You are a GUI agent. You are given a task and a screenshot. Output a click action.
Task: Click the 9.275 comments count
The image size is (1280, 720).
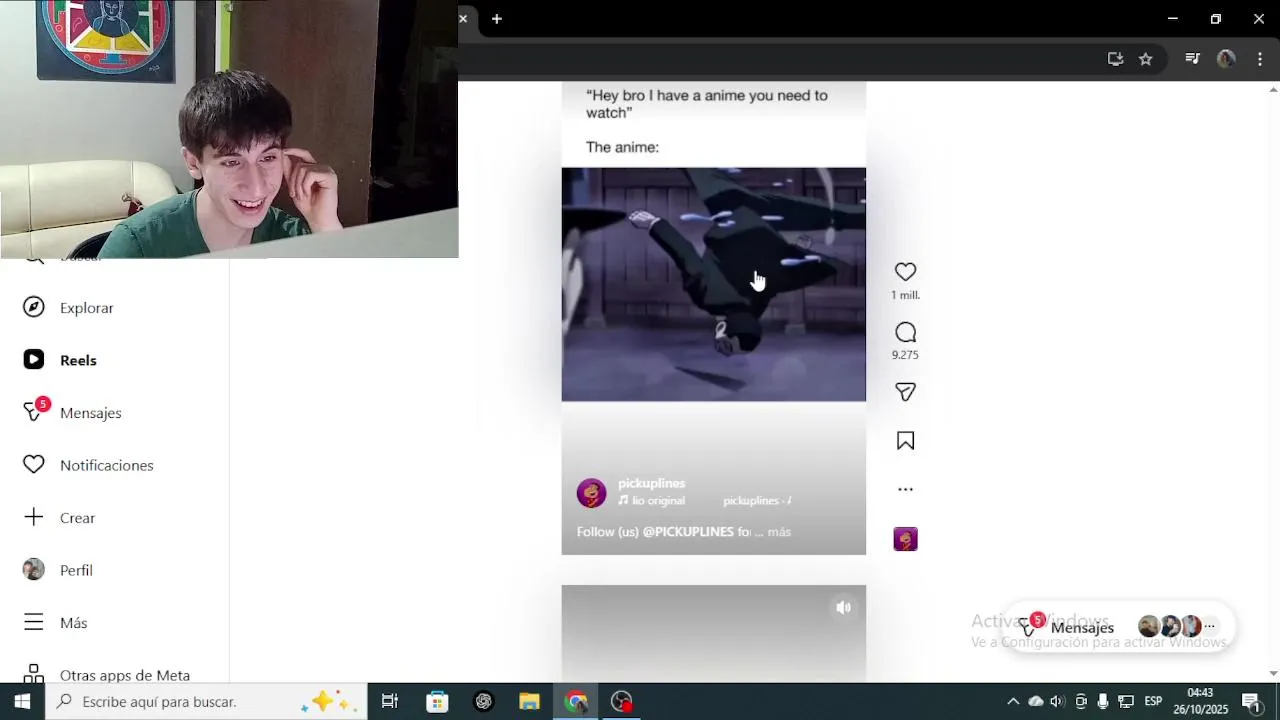tap(905, 355)
